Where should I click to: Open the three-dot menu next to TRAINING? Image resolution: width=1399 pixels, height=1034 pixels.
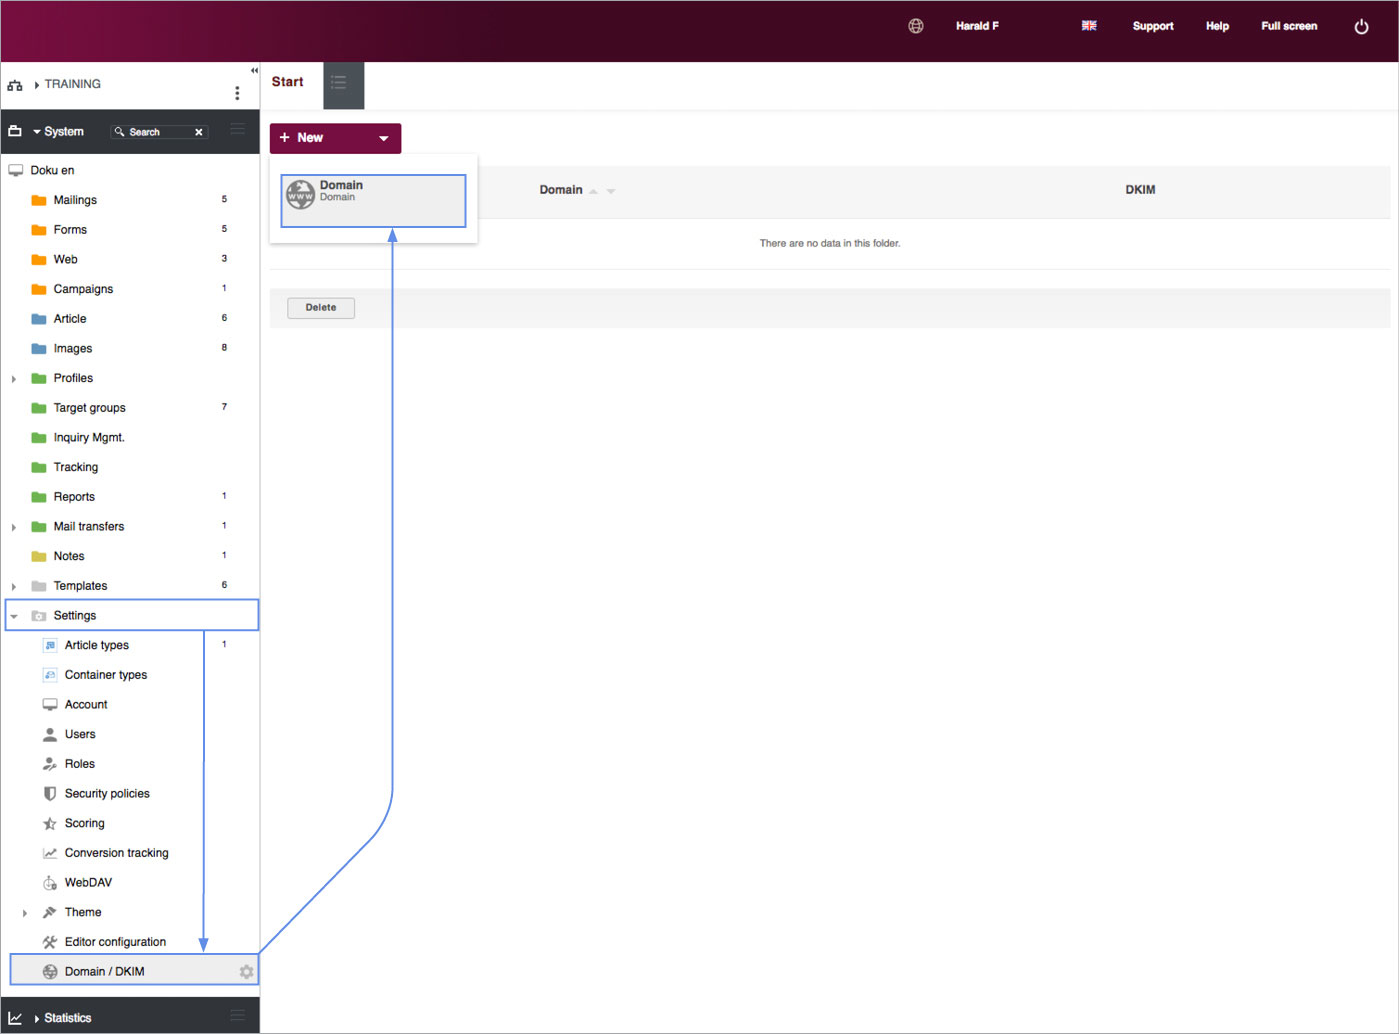(237, 93)
